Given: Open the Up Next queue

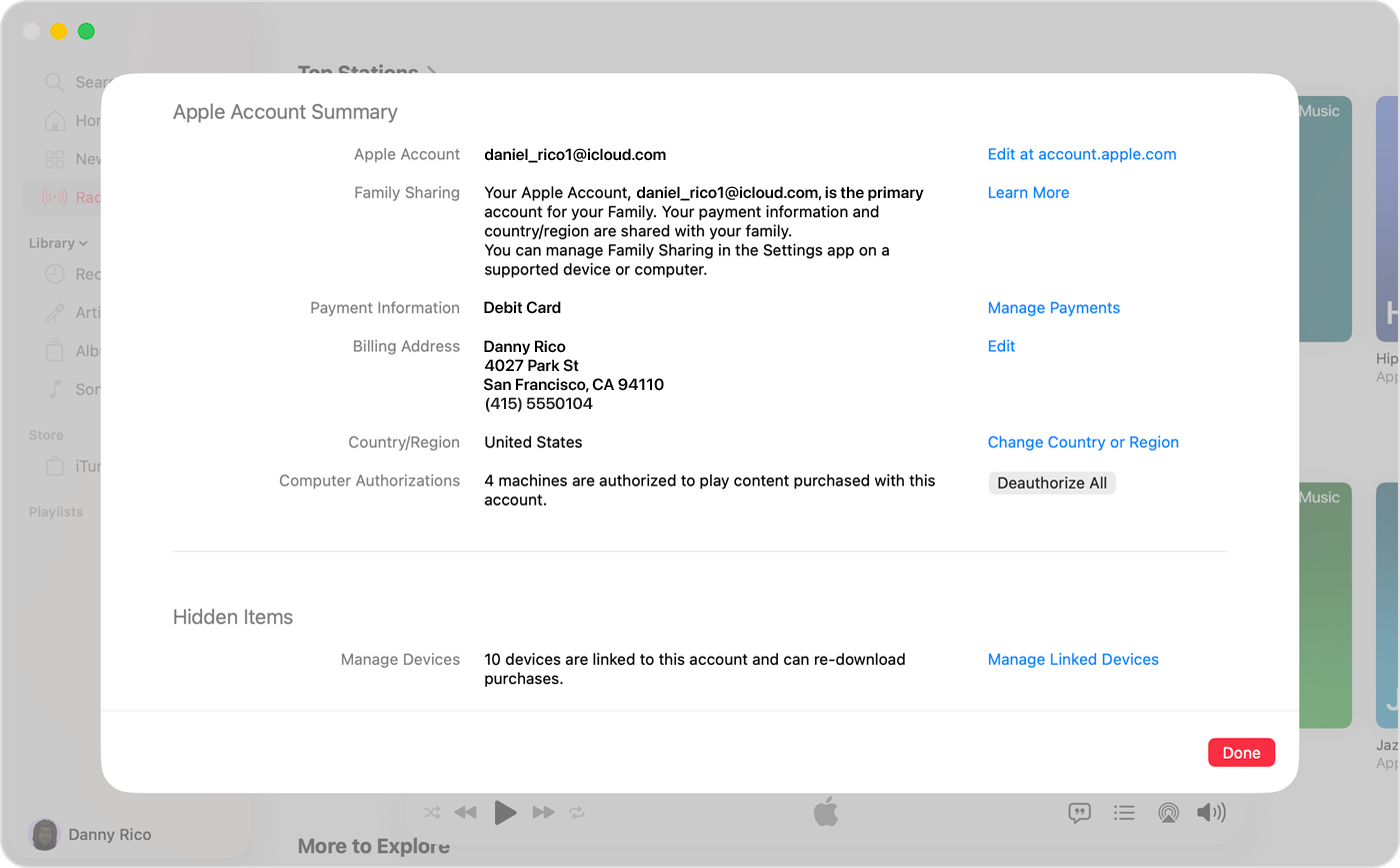Looking at the screenshot, I should [x=1123, y=813].
